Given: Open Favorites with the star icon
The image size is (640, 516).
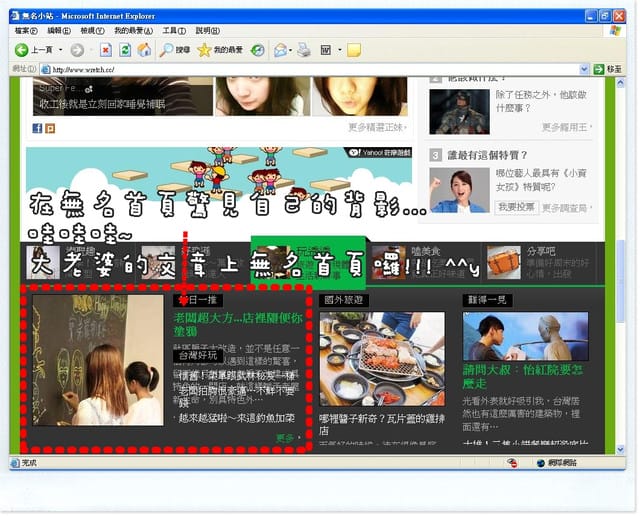Looking at the screenshot, I should tap(204, 50).
